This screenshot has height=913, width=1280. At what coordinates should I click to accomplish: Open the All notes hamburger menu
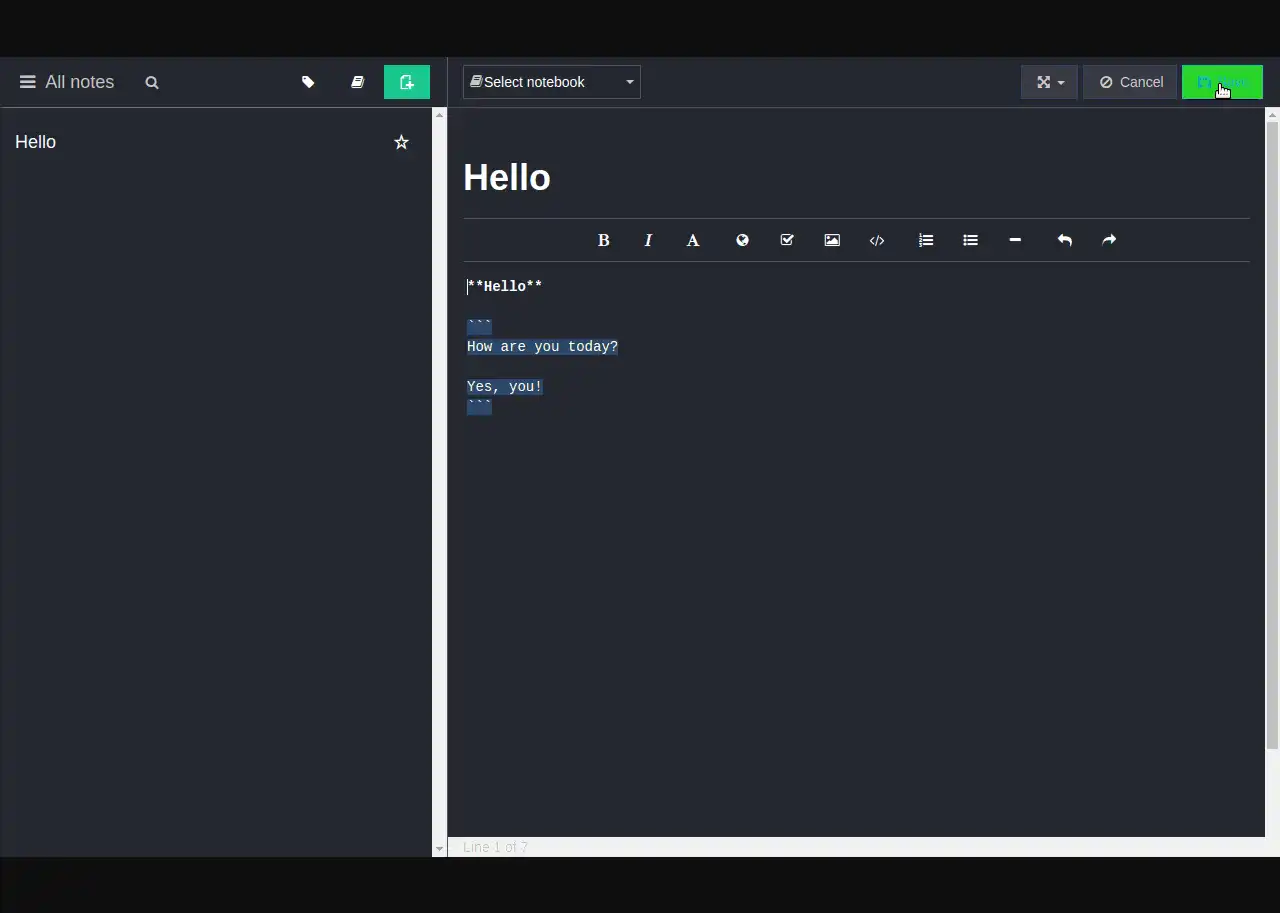tap(28, 82)
